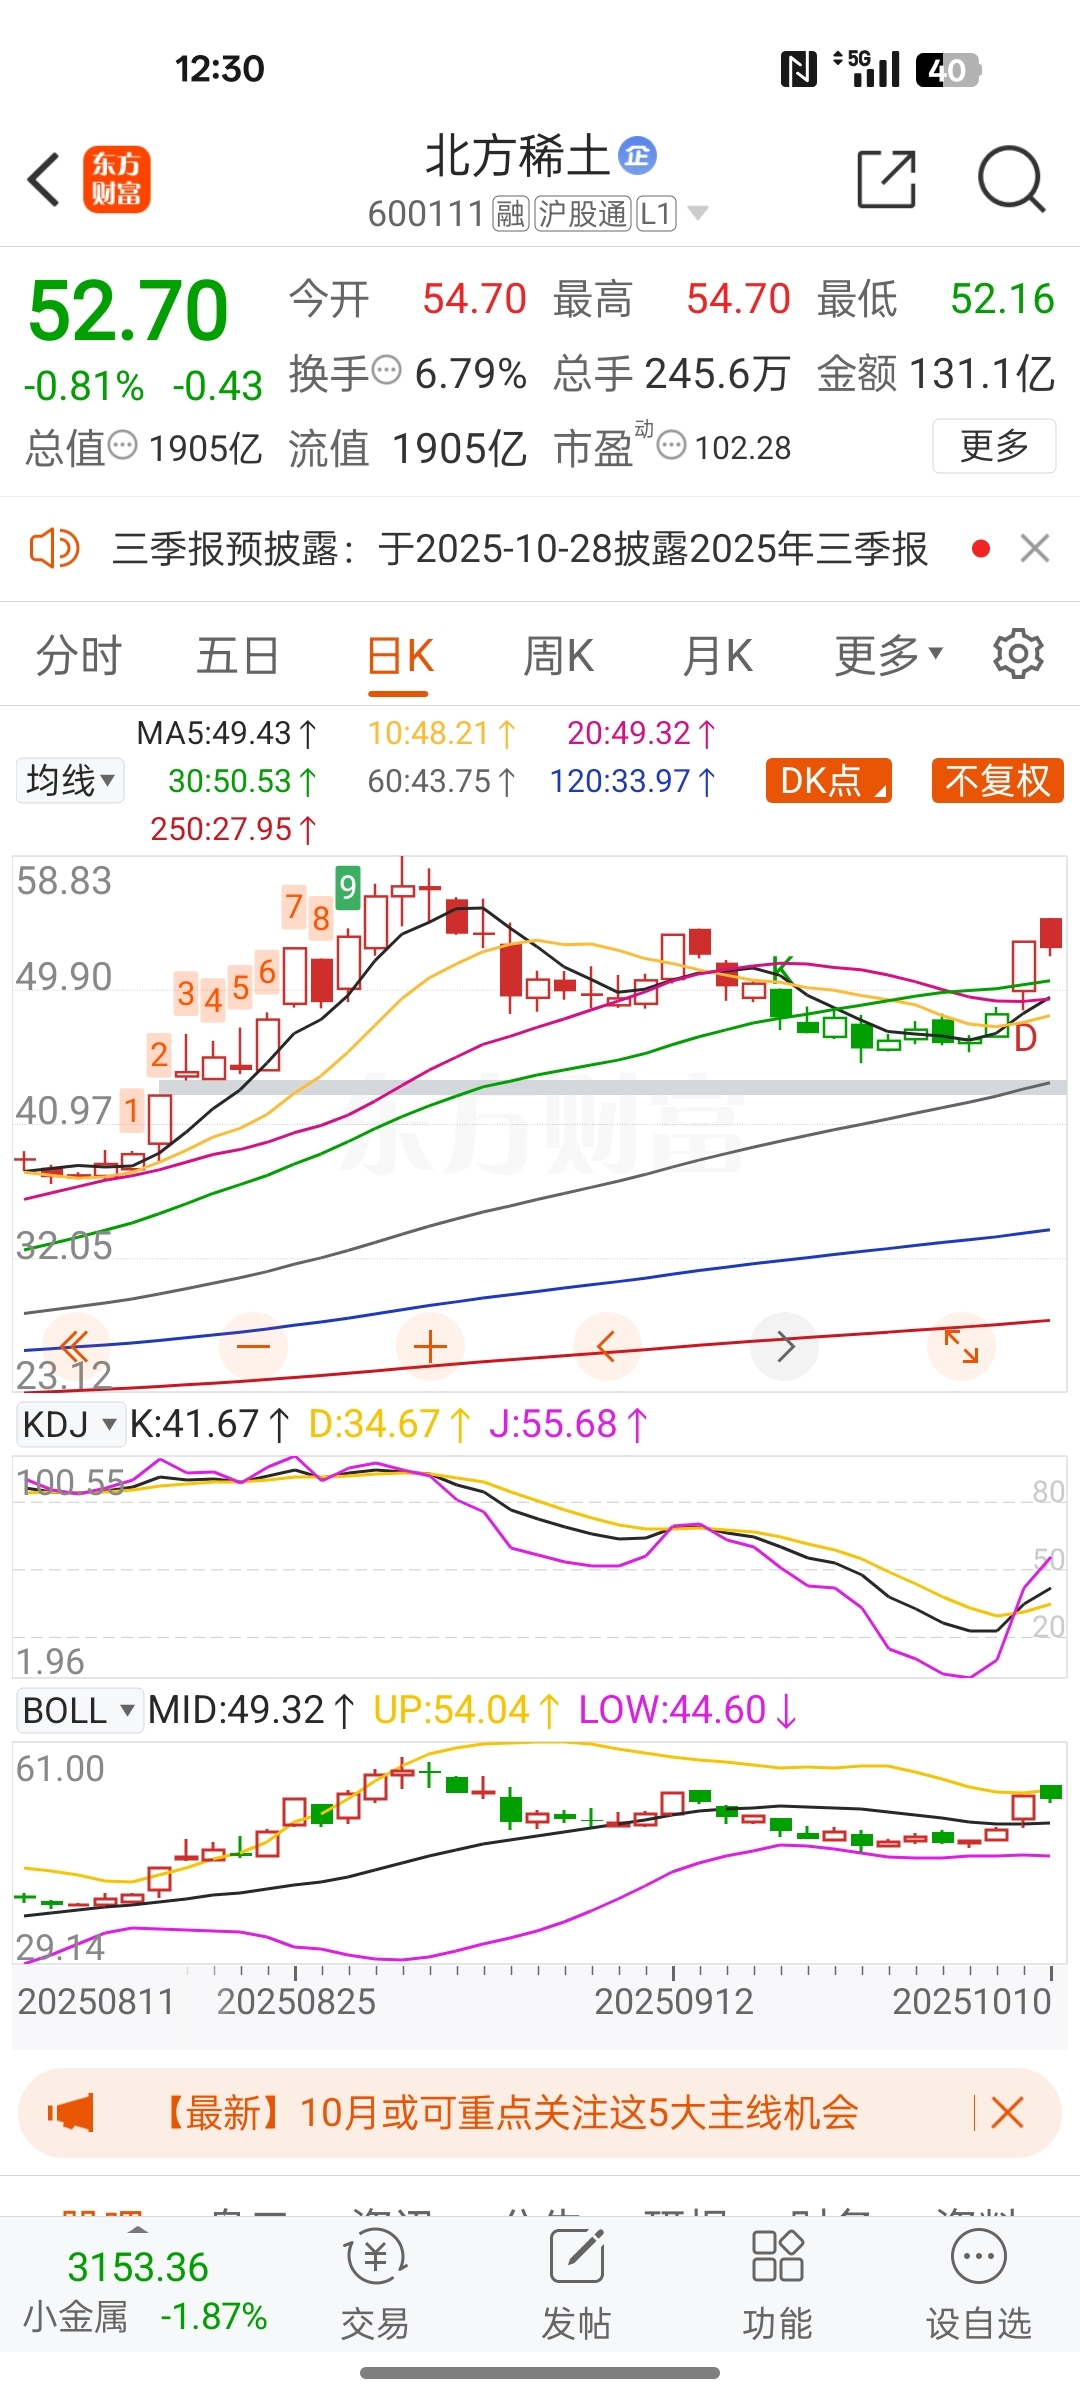Tap the red D signal marker
The image size is (1080, 2400).
(x=1025, y=1039)
